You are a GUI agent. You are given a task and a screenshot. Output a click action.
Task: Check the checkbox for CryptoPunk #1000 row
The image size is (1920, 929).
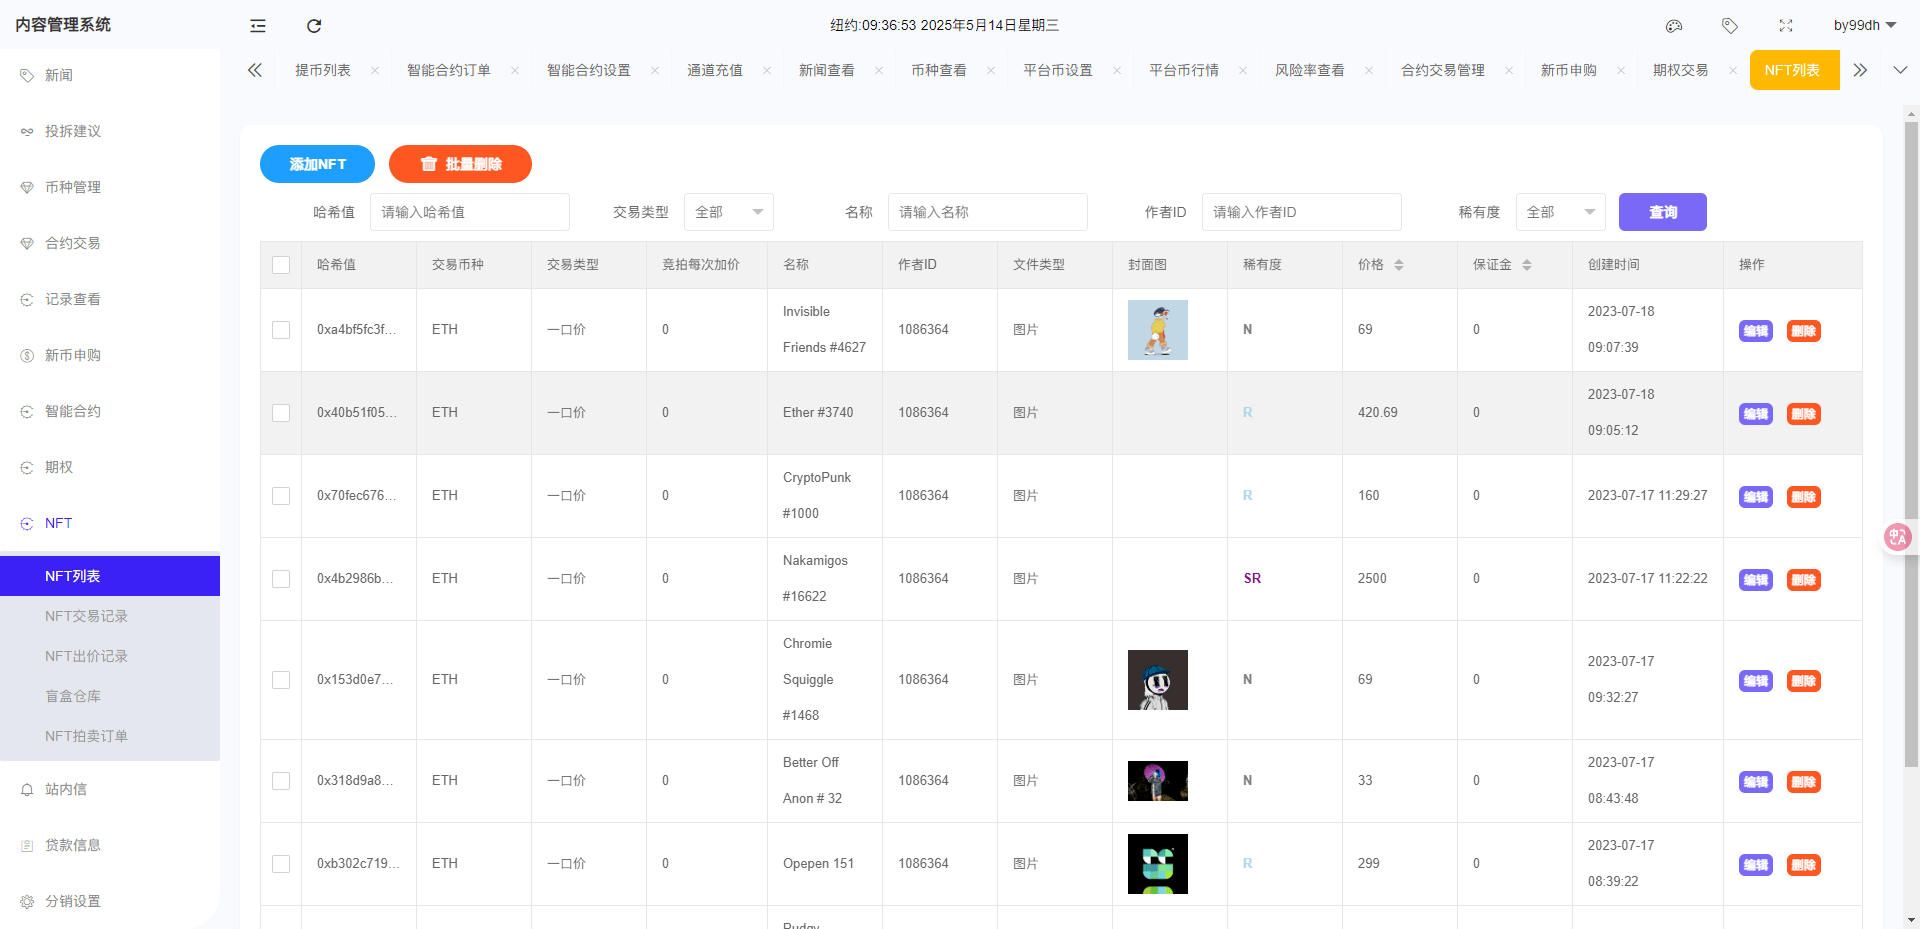[281, 495]
